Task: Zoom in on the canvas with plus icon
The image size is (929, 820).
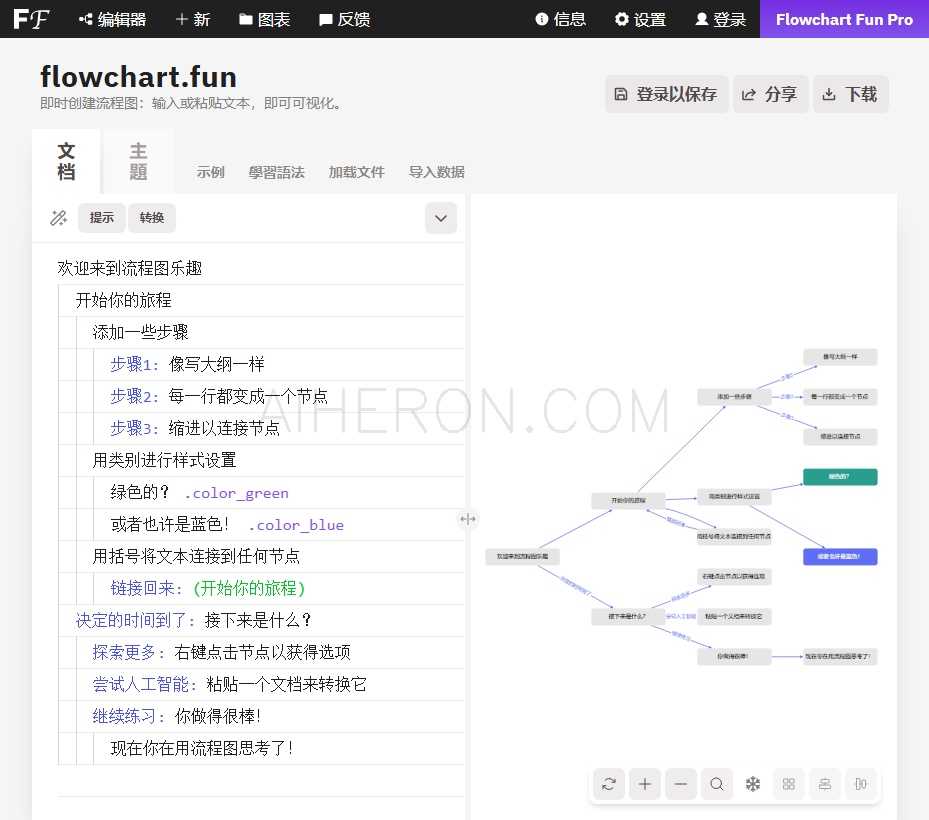Action: tap(645, 784)
